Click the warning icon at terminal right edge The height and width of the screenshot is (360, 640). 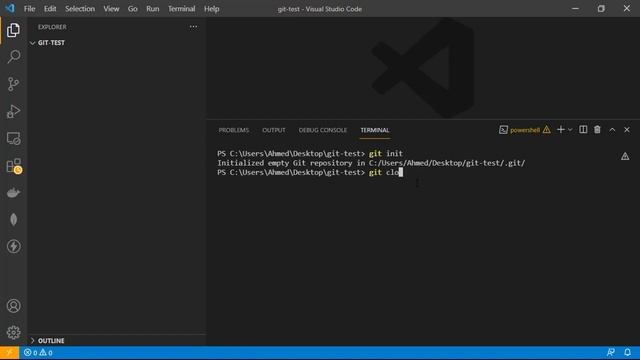click(x=625, y=156)
